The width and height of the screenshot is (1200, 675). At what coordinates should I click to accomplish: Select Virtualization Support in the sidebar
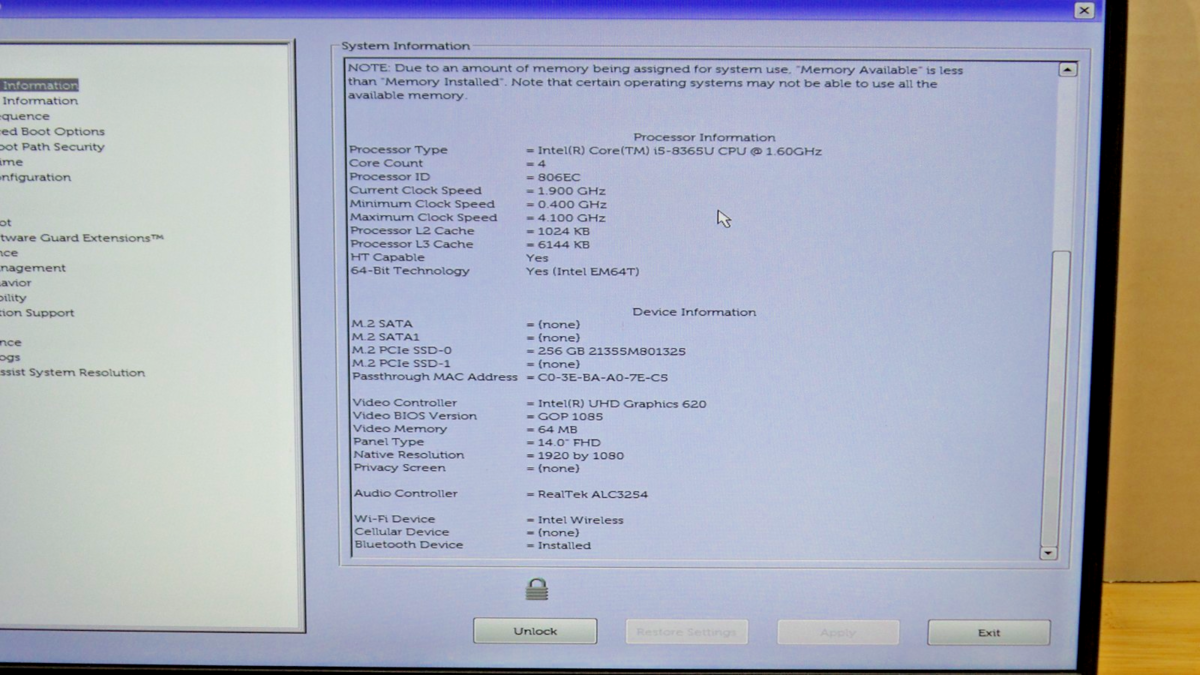(37, 313)
